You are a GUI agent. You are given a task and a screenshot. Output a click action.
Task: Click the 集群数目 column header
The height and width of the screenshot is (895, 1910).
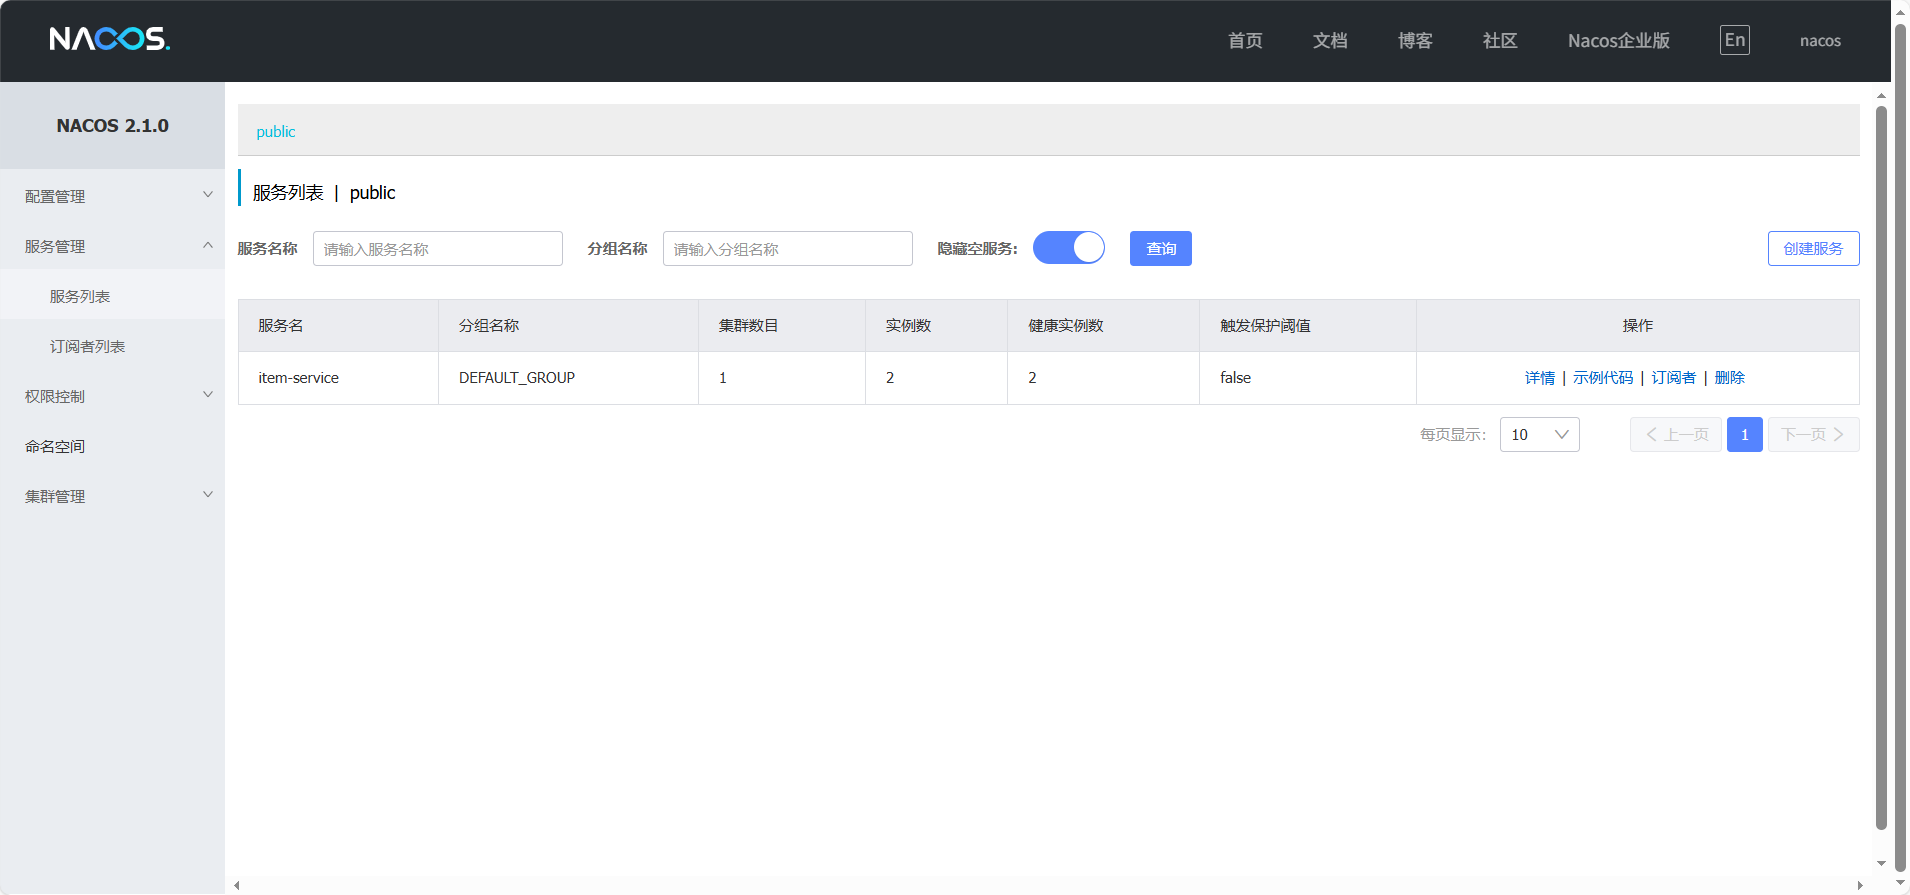782,326
